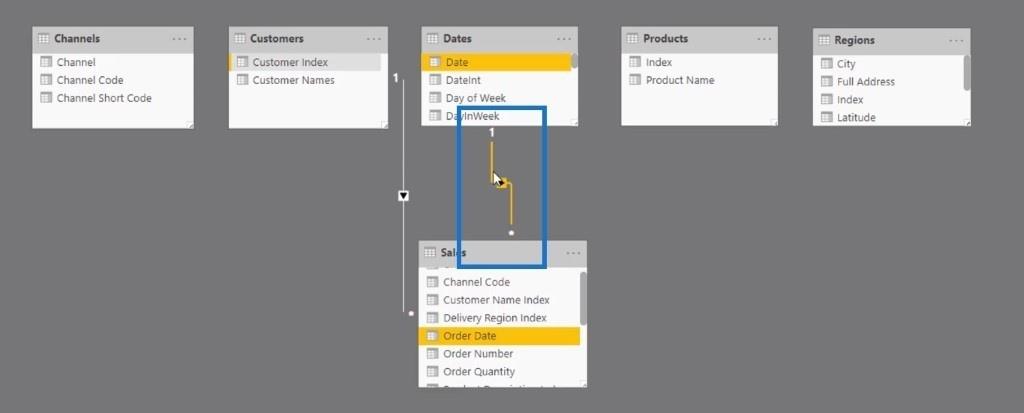Image resolution: width=1024 pixels, height=413 pixels.
Task: Open the Channels table options ellipsis
Action: click(179, 39)
